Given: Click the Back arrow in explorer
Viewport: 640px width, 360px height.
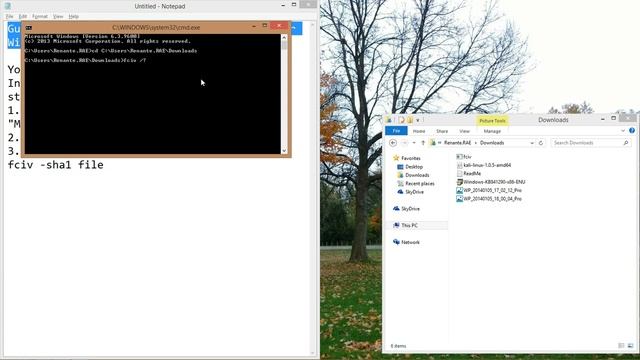Looking at the screenshot, I should [x=393, y=143].
